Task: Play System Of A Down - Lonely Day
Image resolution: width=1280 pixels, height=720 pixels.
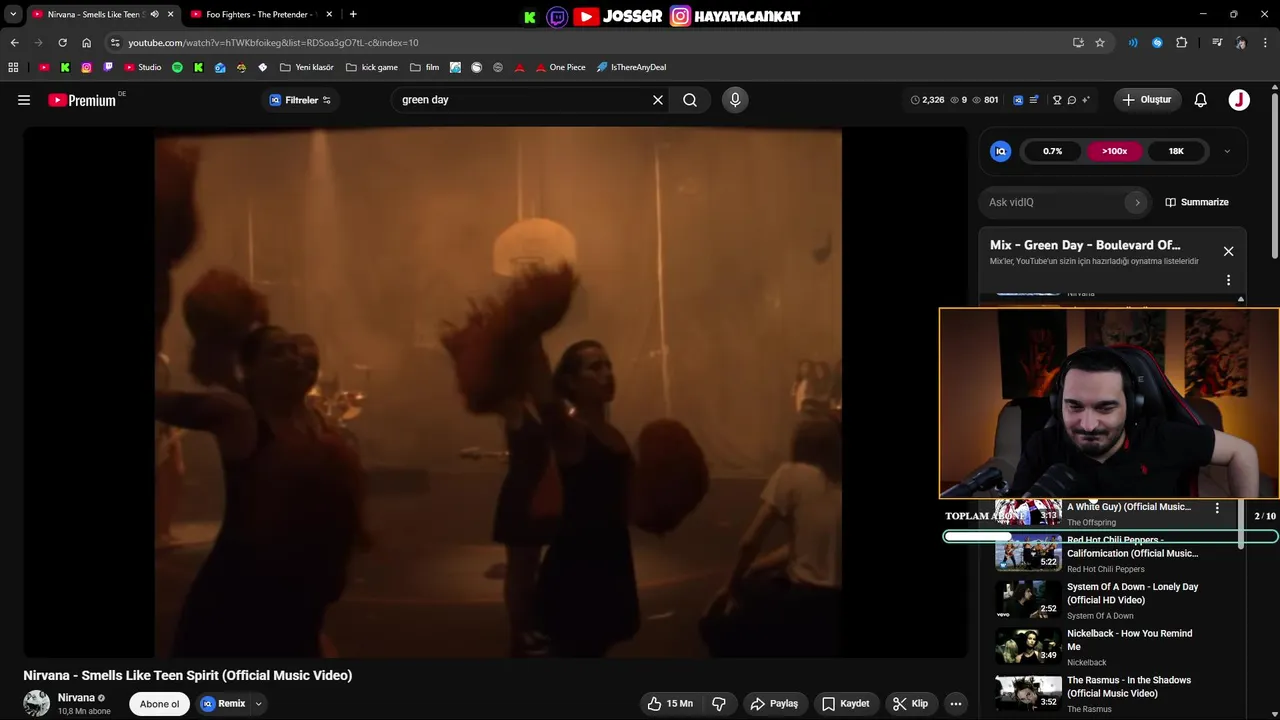Action: [1110, 600]
